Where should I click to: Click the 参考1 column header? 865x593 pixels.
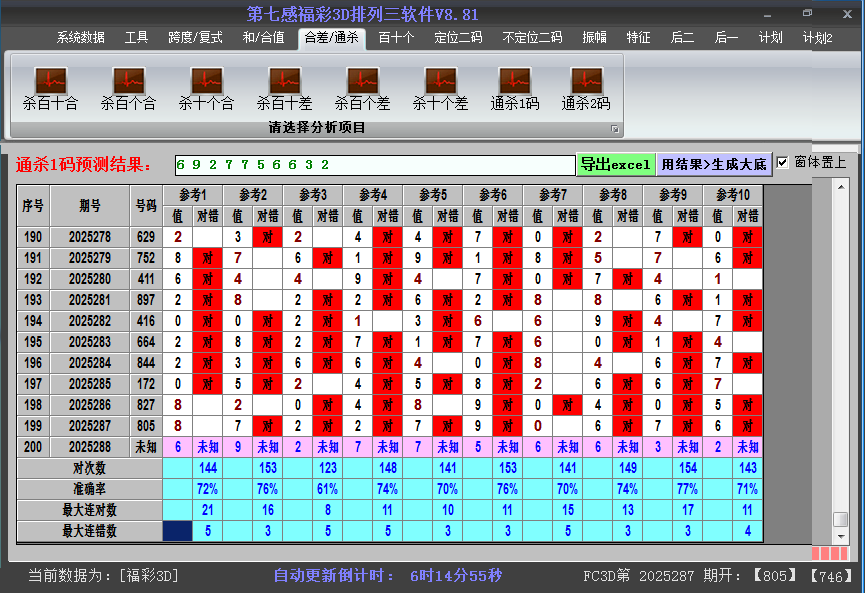(193, 195)
